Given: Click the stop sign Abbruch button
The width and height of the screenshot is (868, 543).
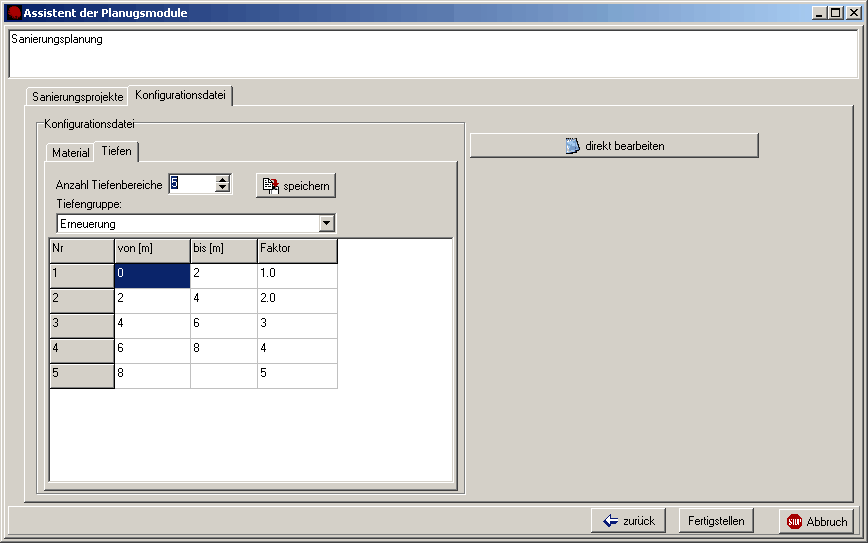Looking at the screenshot, I should [x=817, y=521].
